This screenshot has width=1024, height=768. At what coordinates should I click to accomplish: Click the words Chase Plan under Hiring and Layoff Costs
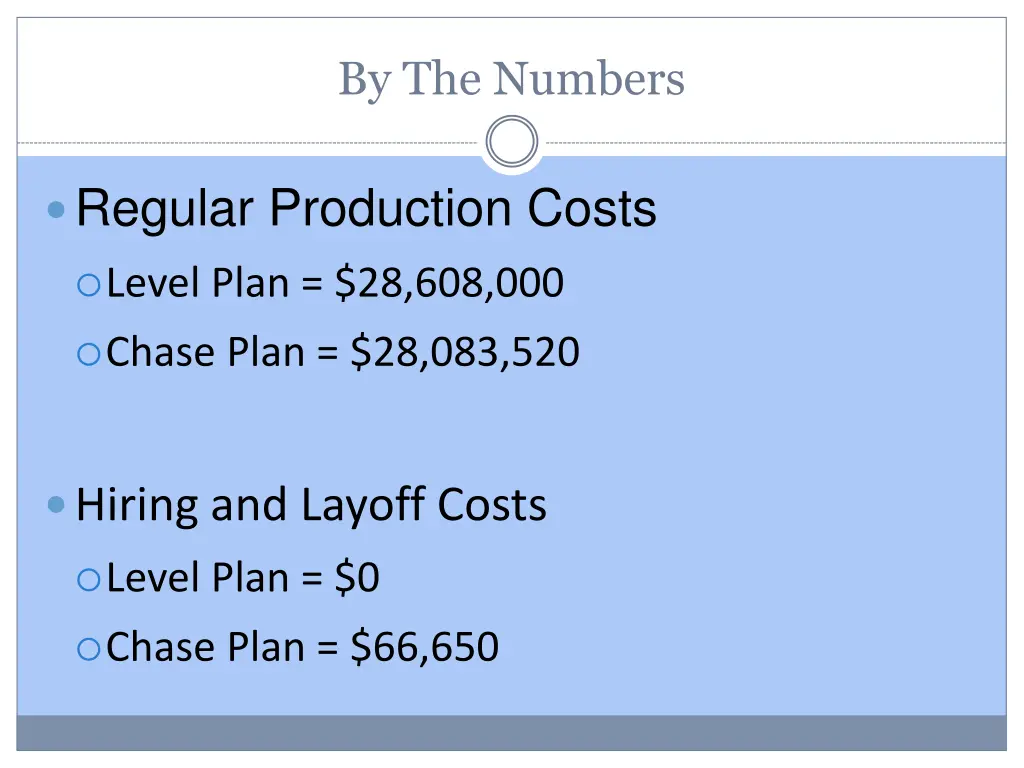[x=205, y=647]
